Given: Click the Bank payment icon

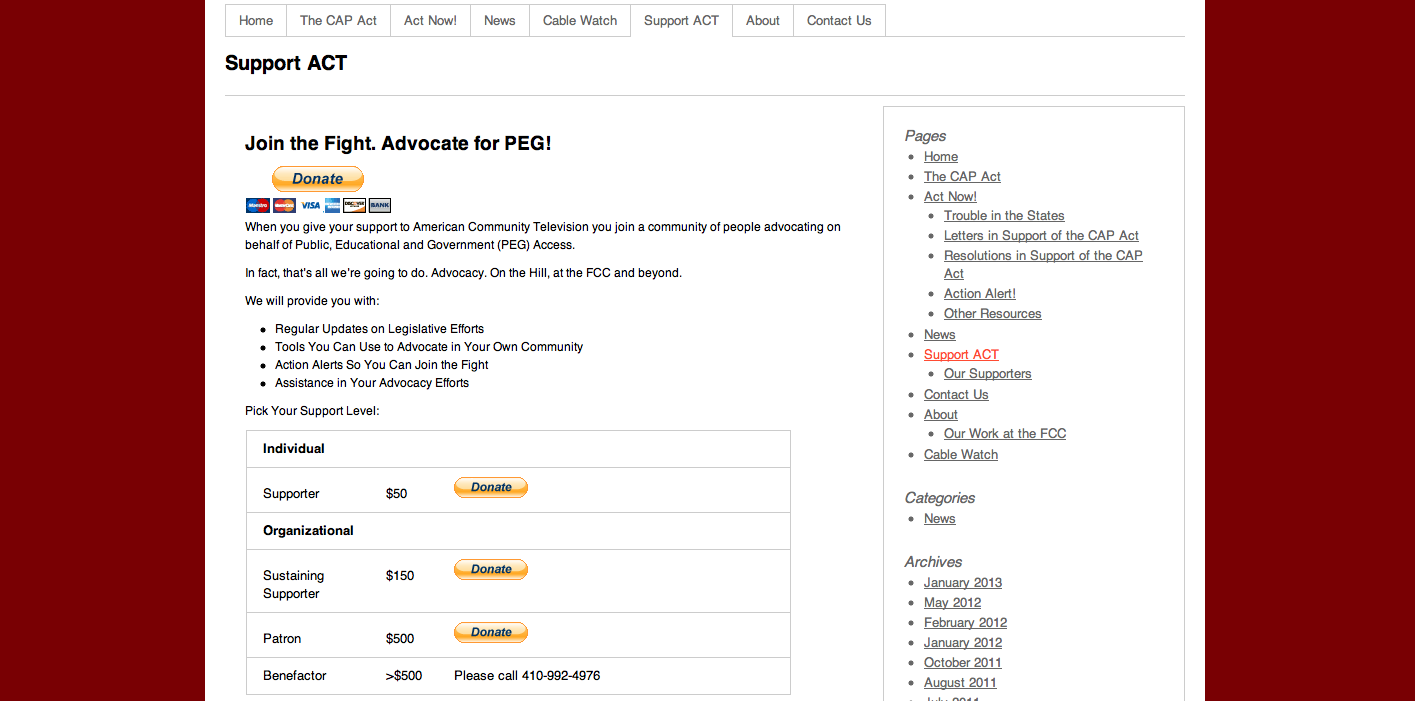Looking at the screenshot, I should click(380, 206).
